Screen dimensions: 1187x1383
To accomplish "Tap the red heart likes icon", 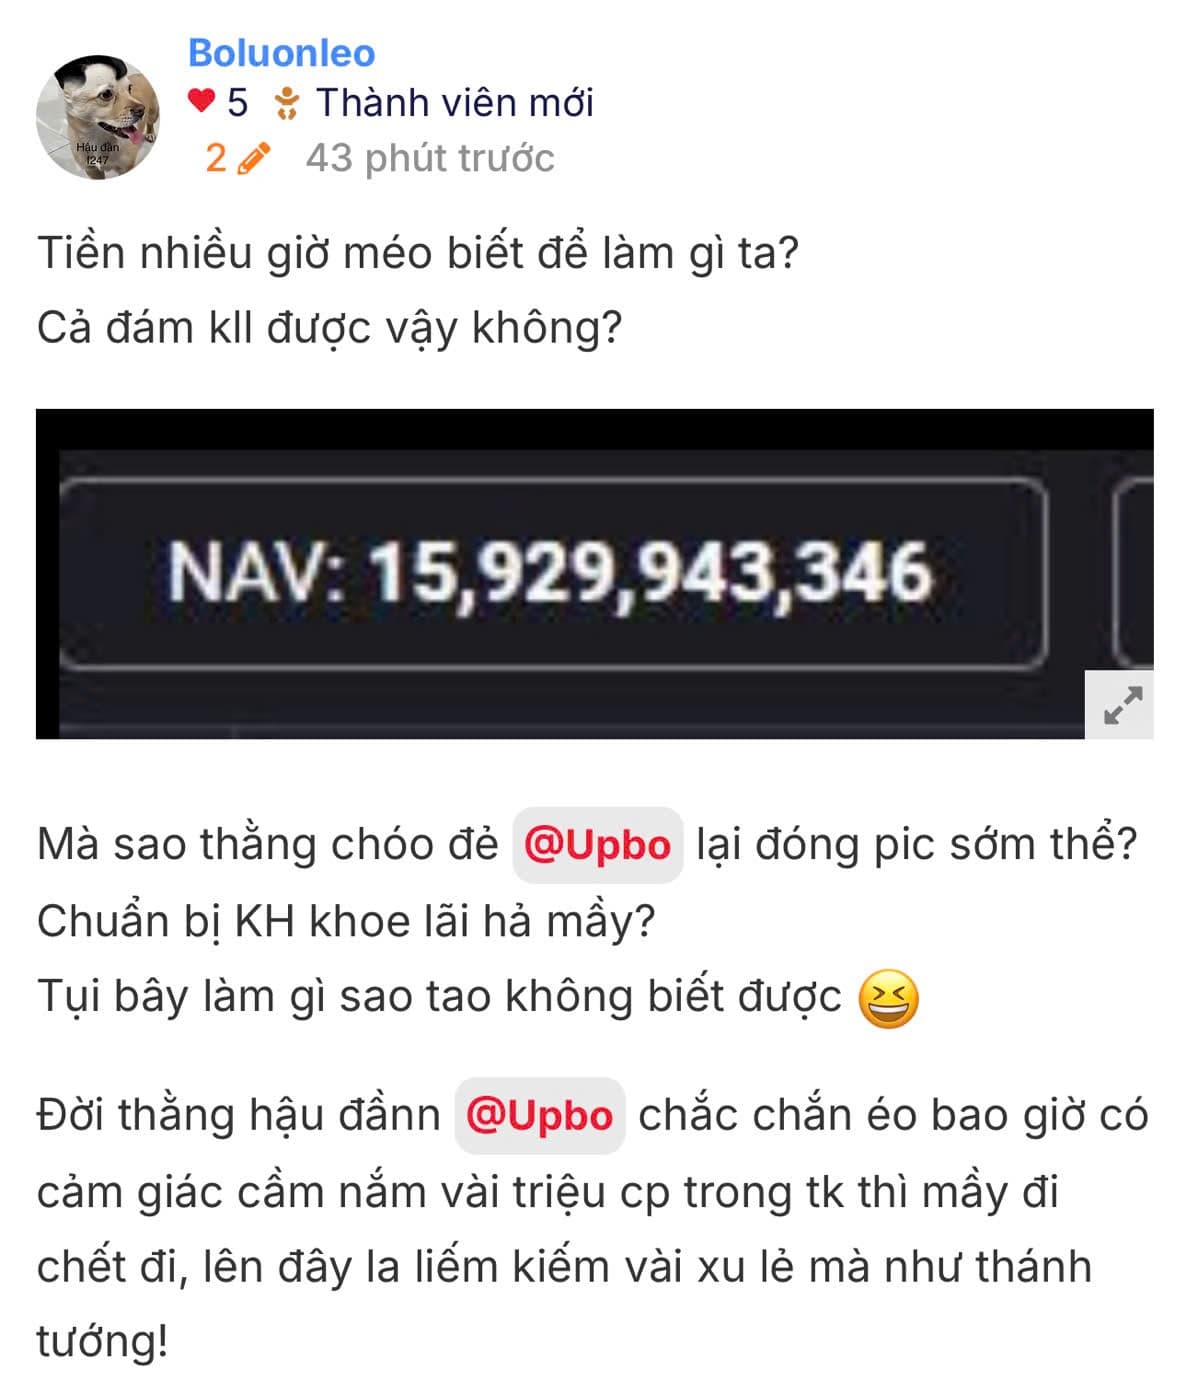I will click(x=201, y=101).
